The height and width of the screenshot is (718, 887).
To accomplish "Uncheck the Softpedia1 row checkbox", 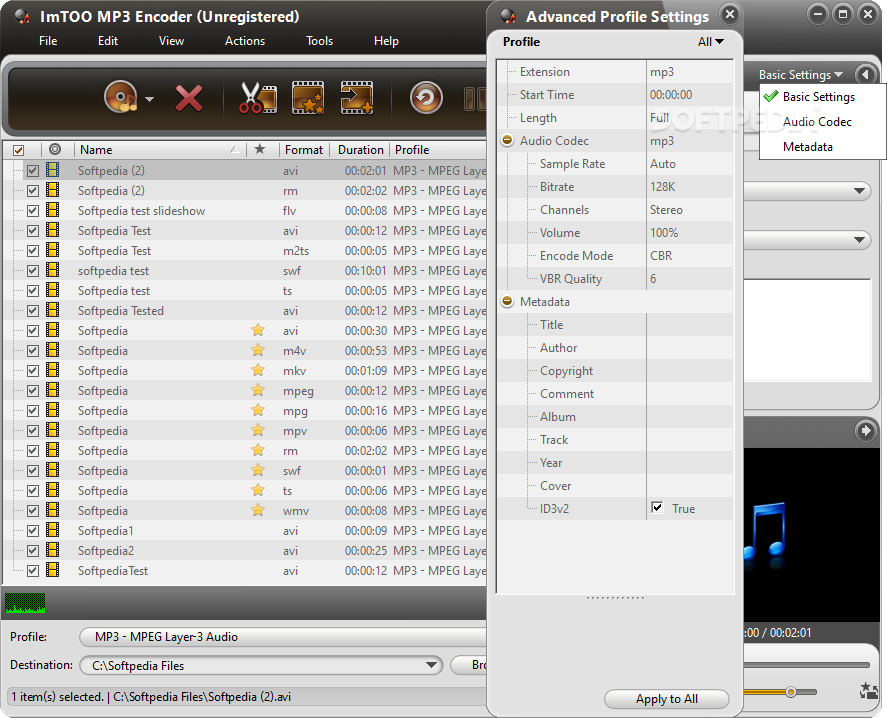I will (x=33, y=531).
